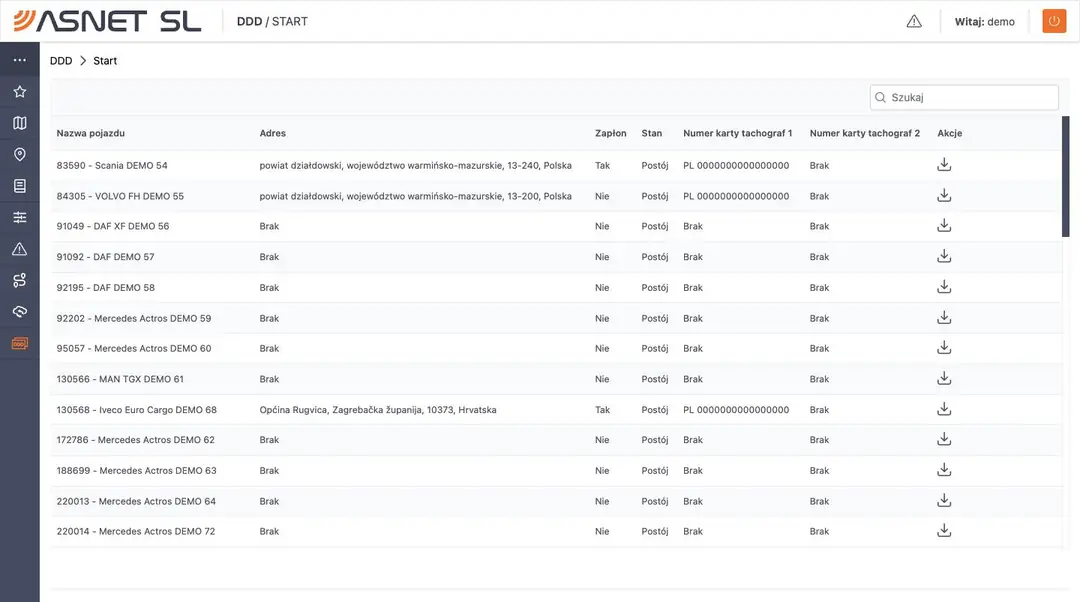Sort by Numer karty tachograf 2 header
The width and height of the screenshot is (1080, 602).
coord(864,133)
